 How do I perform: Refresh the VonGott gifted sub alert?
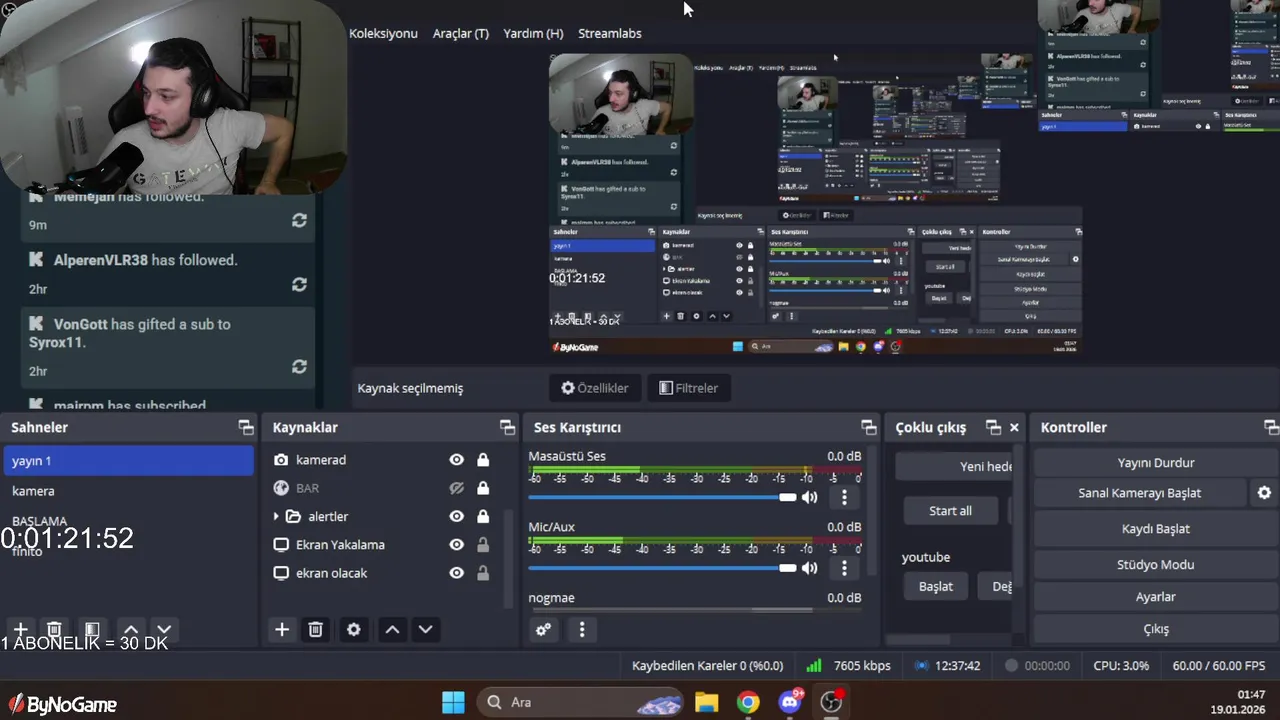point(299,367)
